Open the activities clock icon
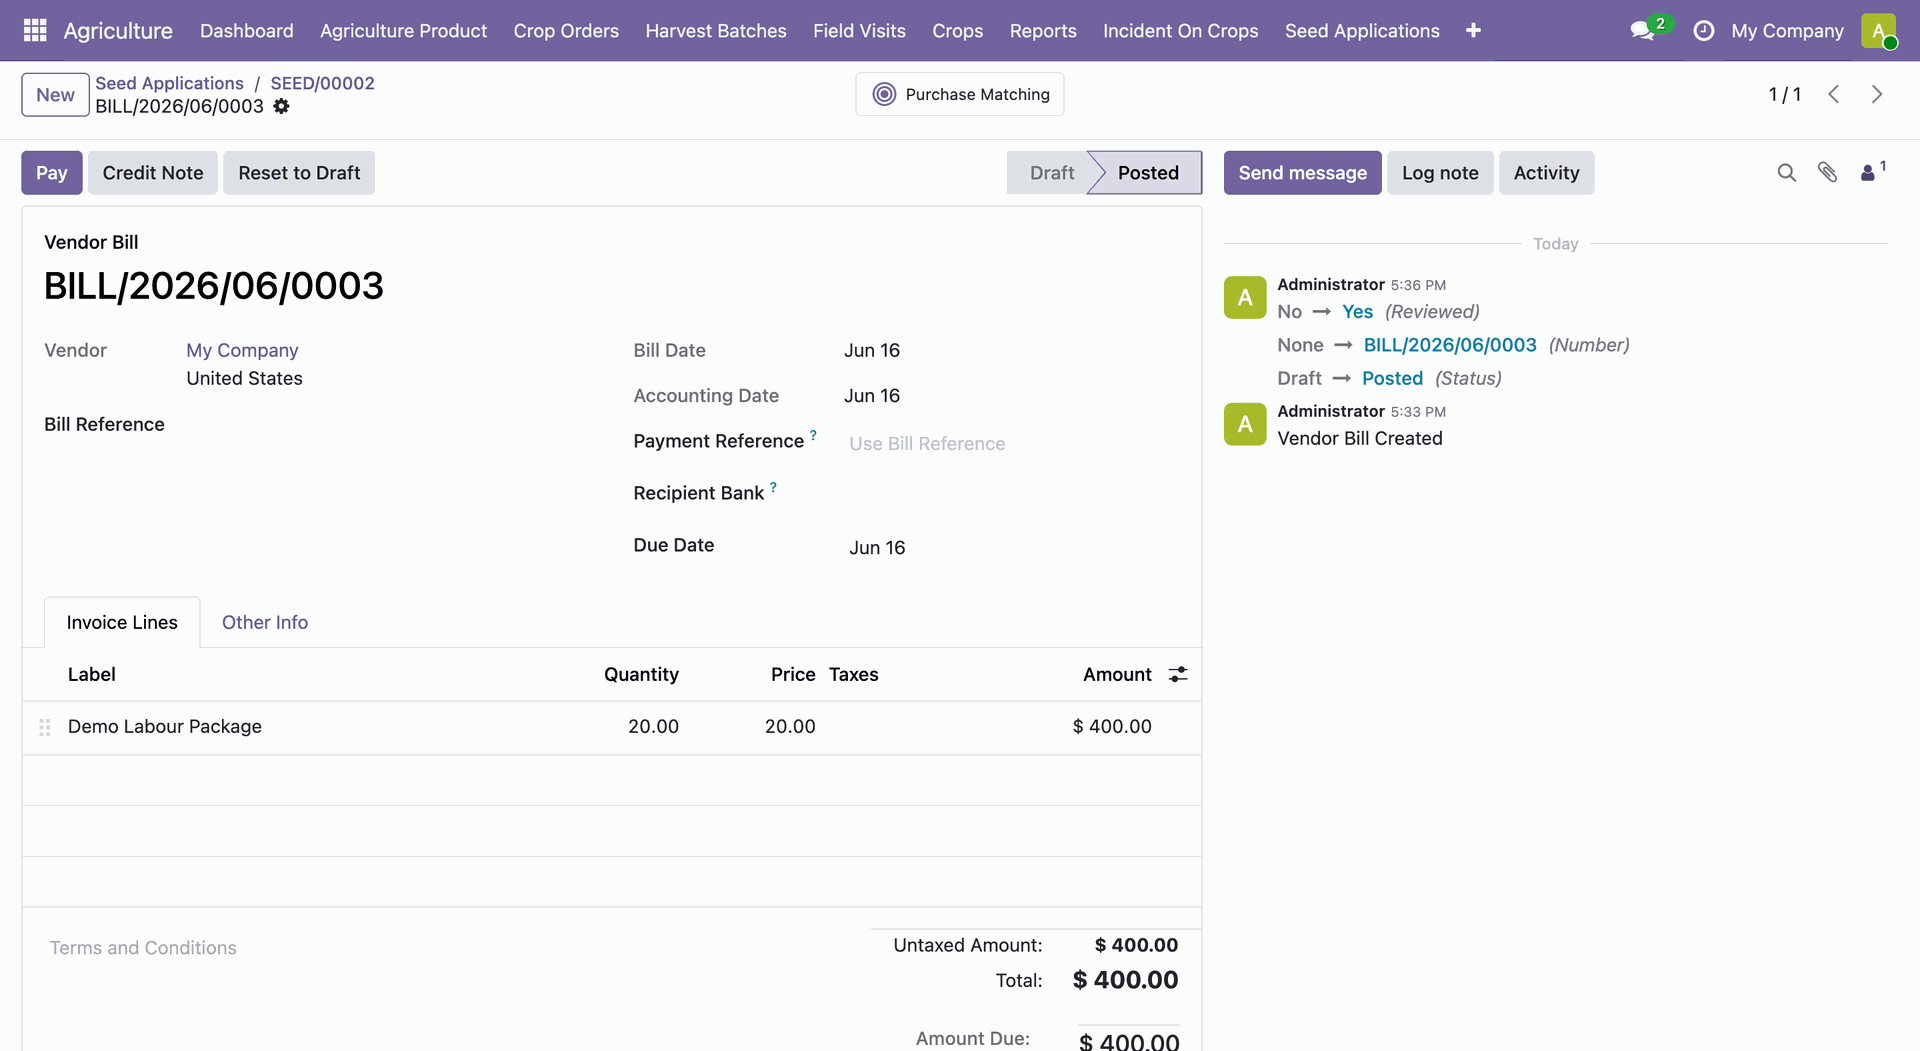 (1704, 31)
